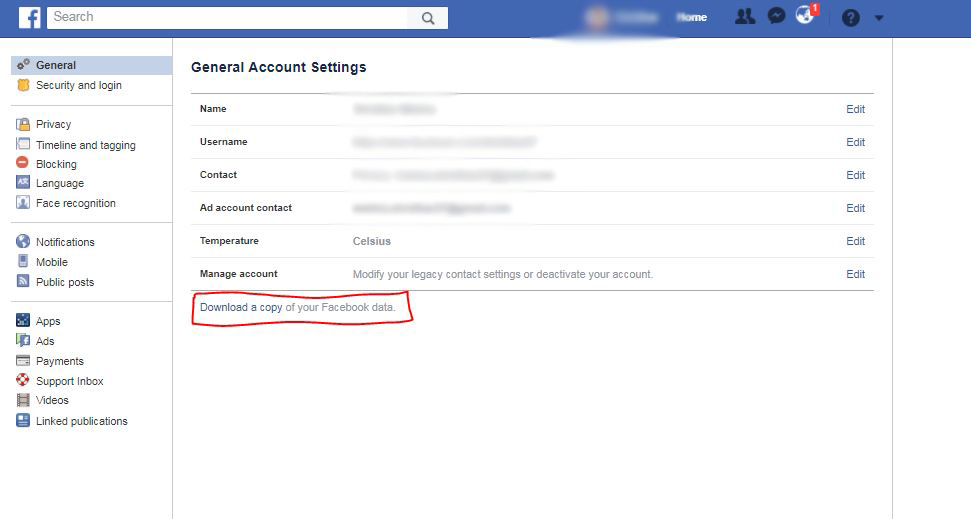
Task: Open Security and login settings
Action: (x=78, y=86)
